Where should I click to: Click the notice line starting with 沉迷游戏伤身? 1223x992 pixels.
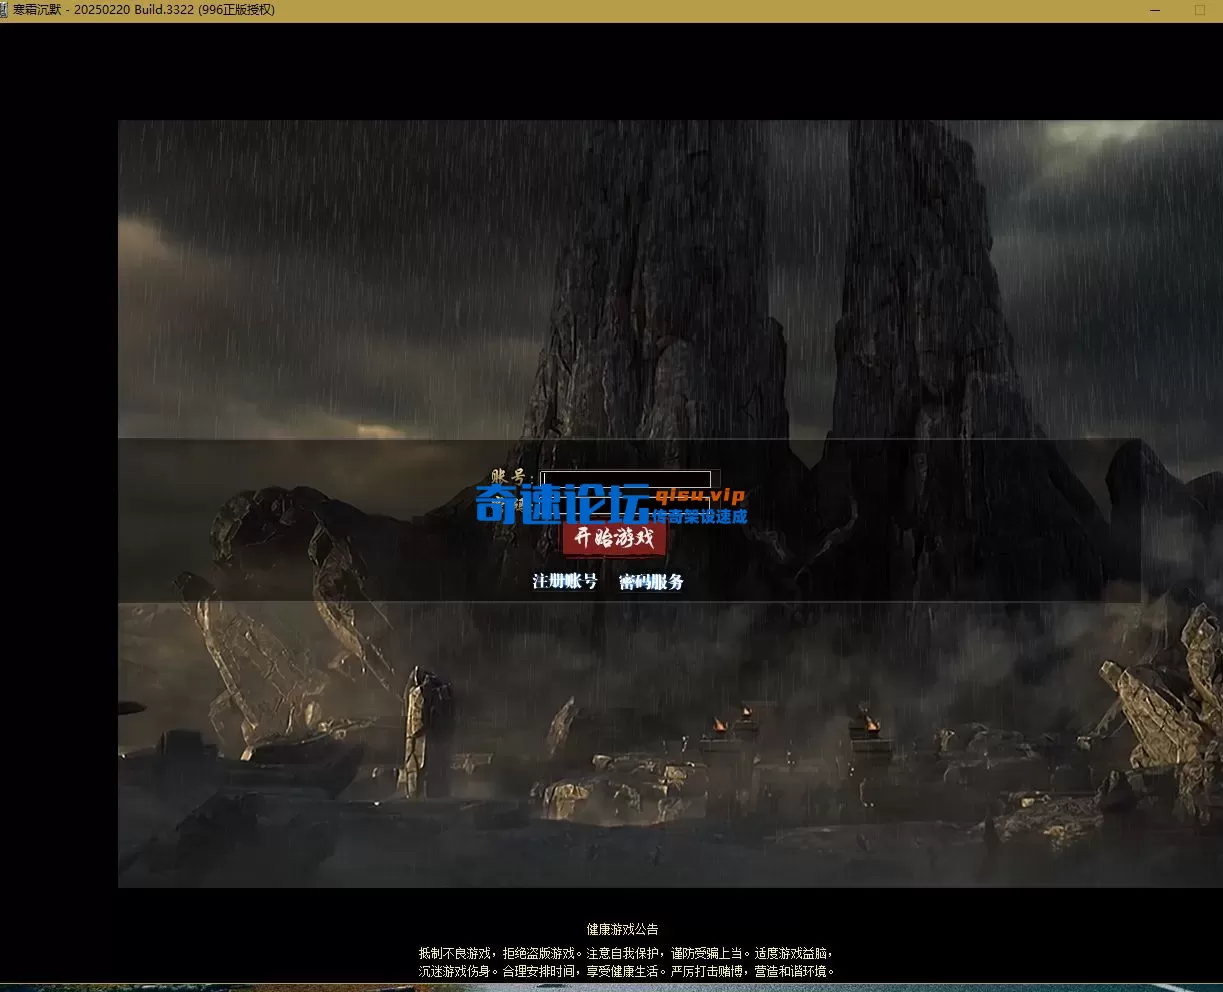[625, 971]
